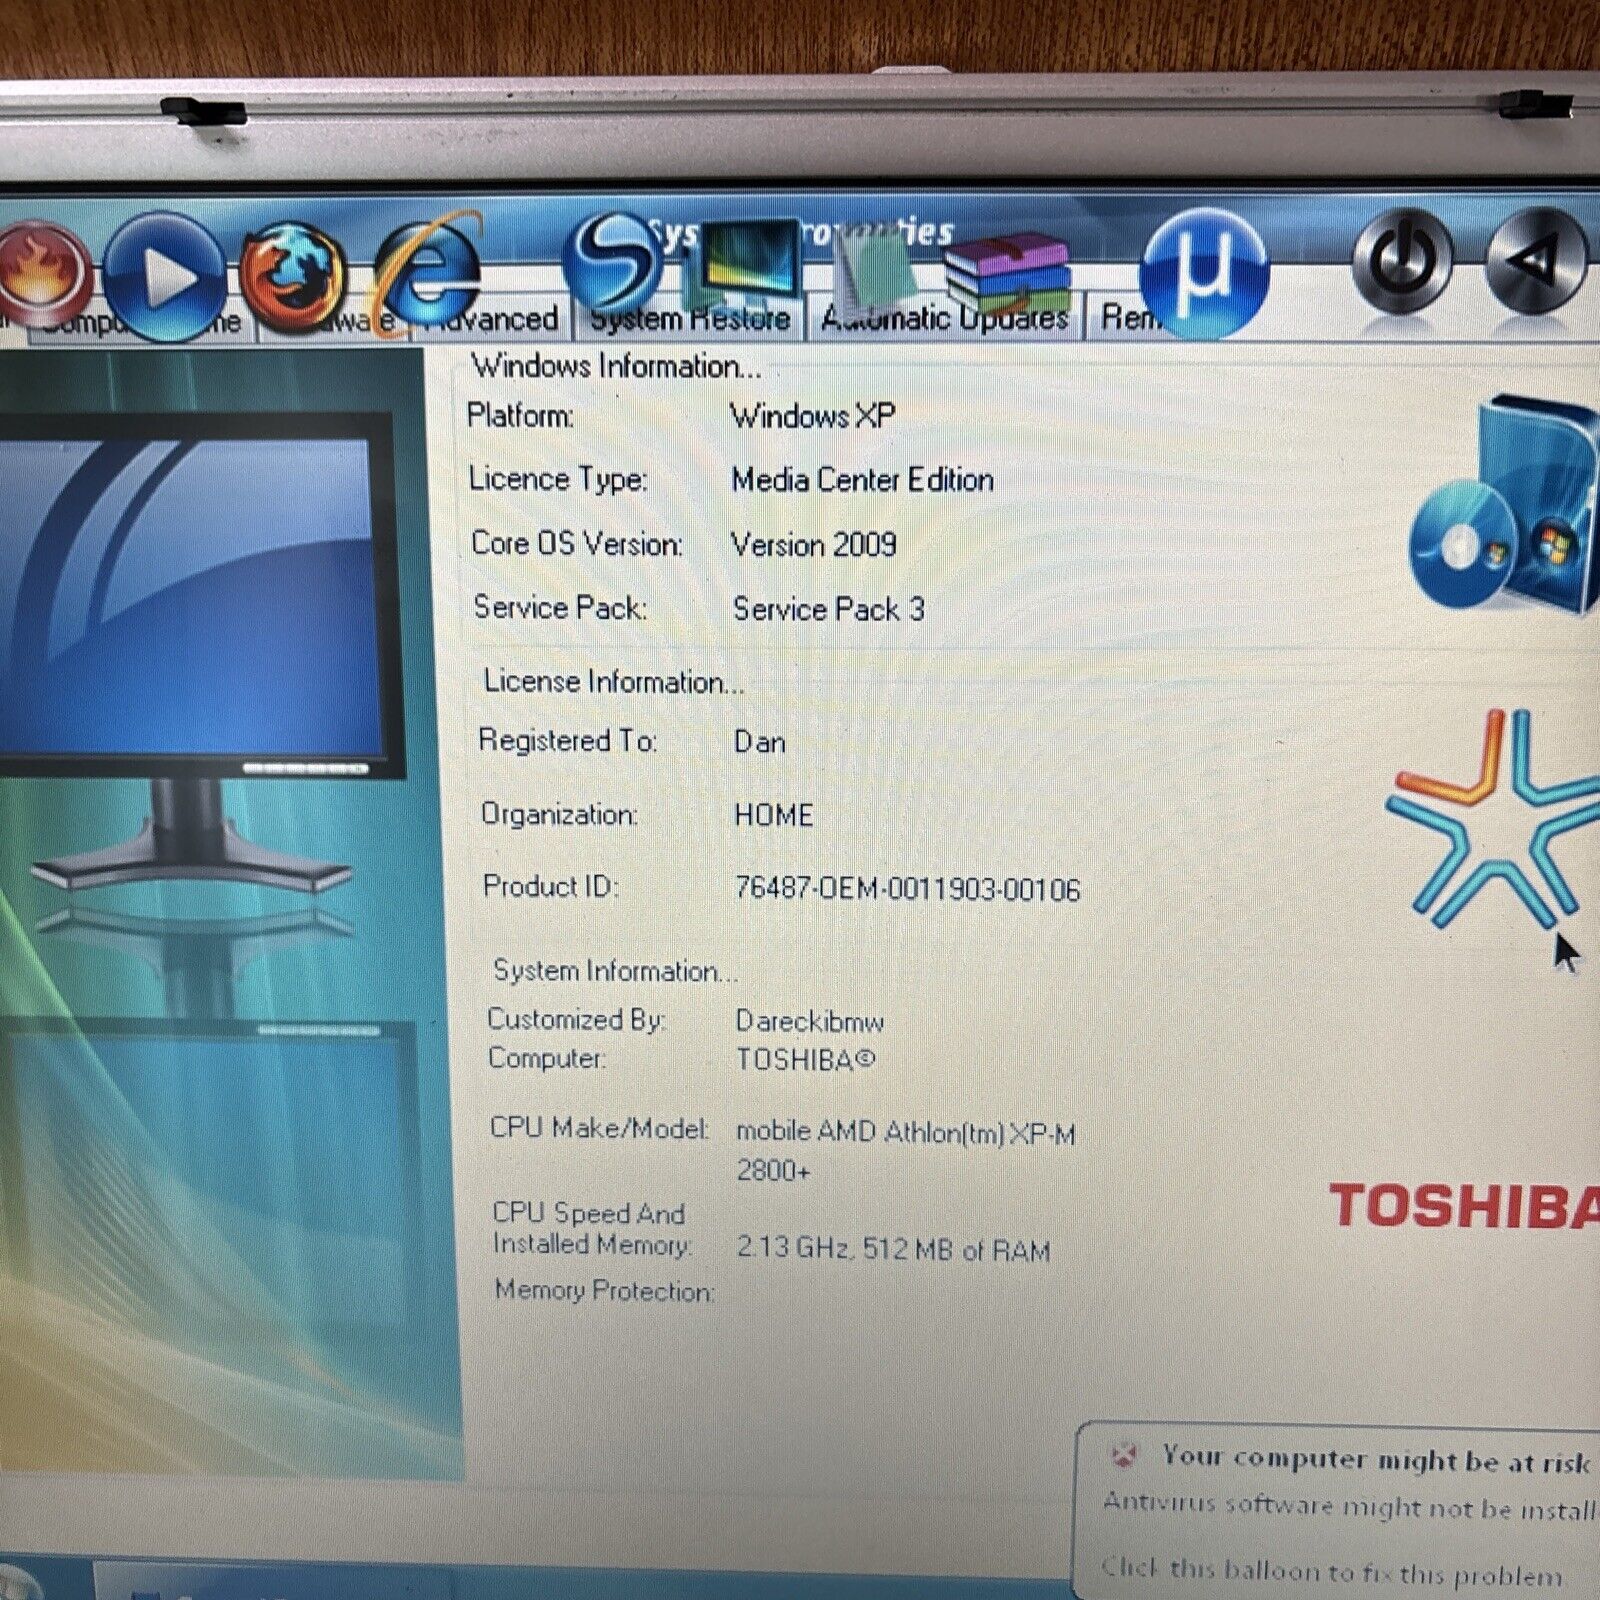Image resolution: width=1600 pixels, height=1600 pixels.
Task: Click the left-pointing triangle dock icon
Action: click(x=1535, y=262)
